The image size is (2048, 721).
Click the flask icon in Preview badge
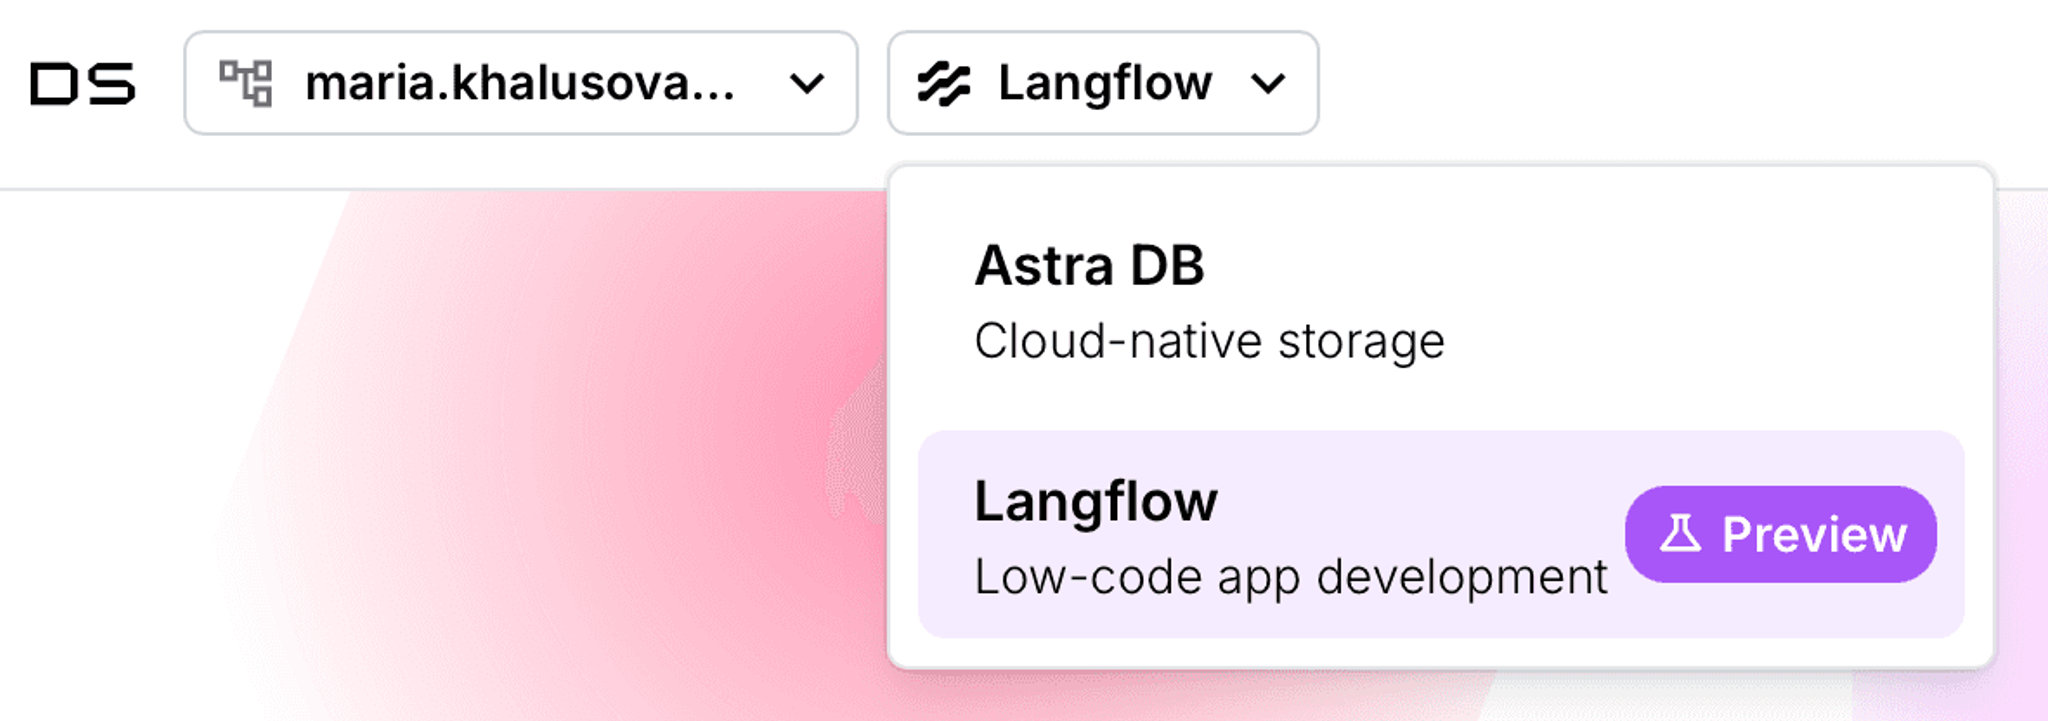[x=1680, y=534]
